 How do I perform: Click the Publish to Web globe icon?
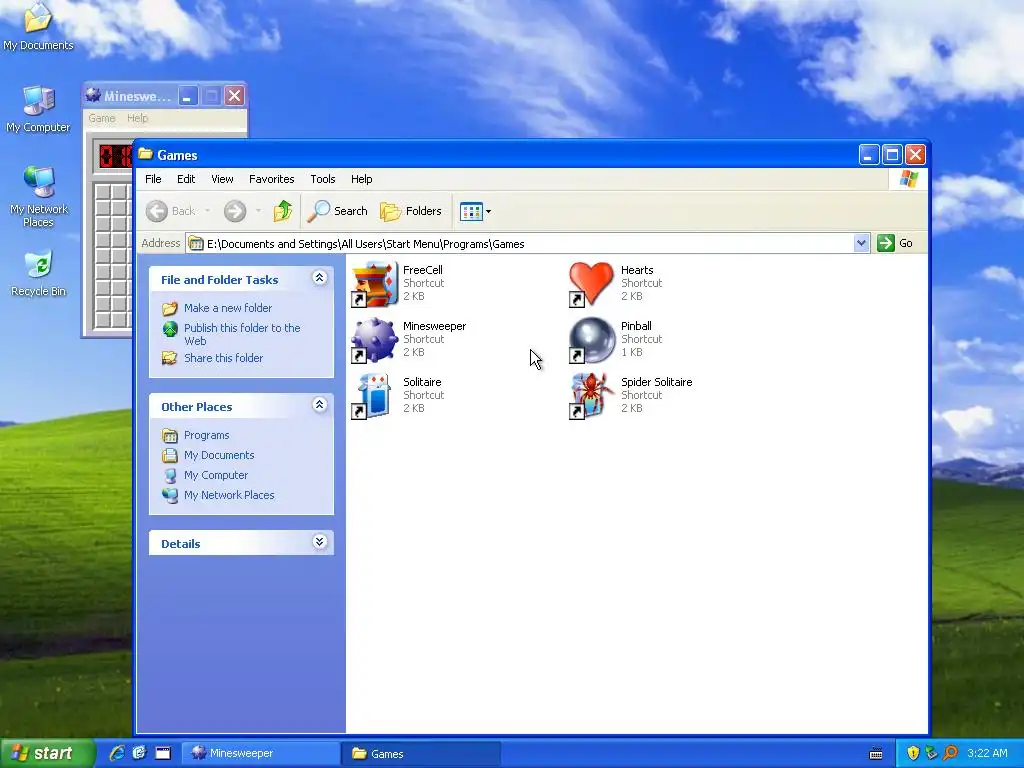coord(170,329)
